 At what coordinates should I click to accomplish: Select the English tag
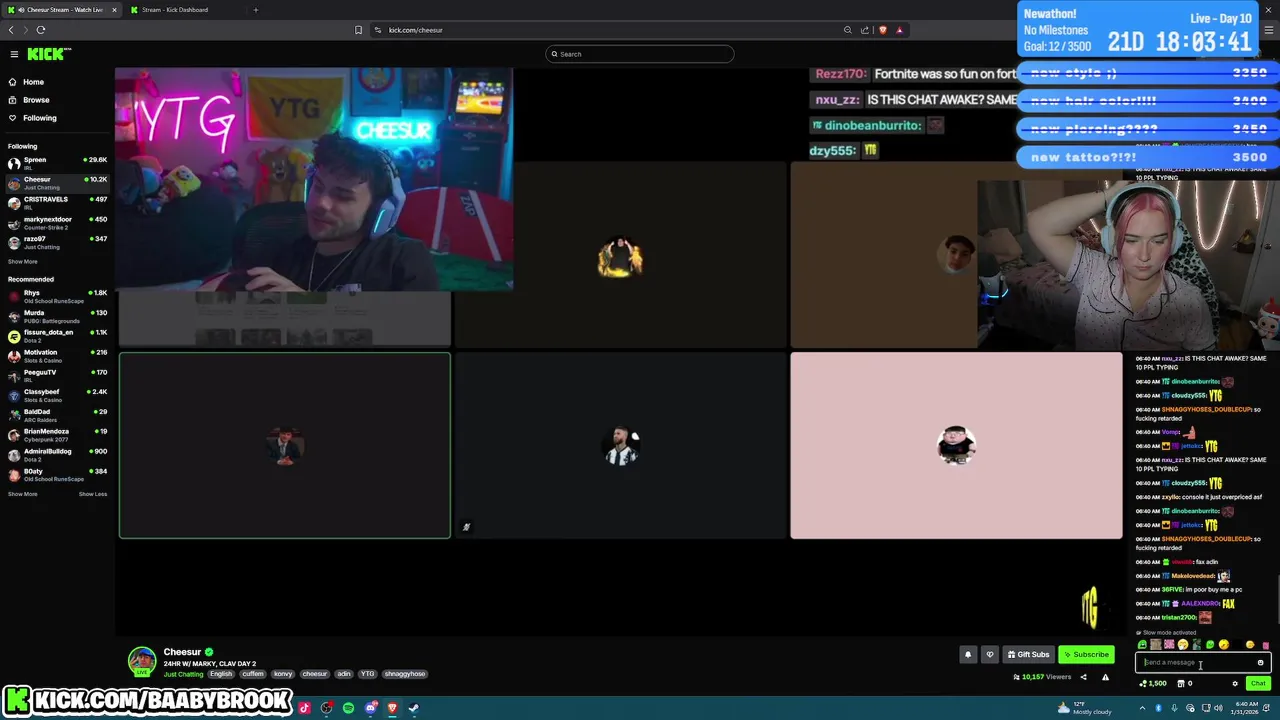[x=221, y=674]
